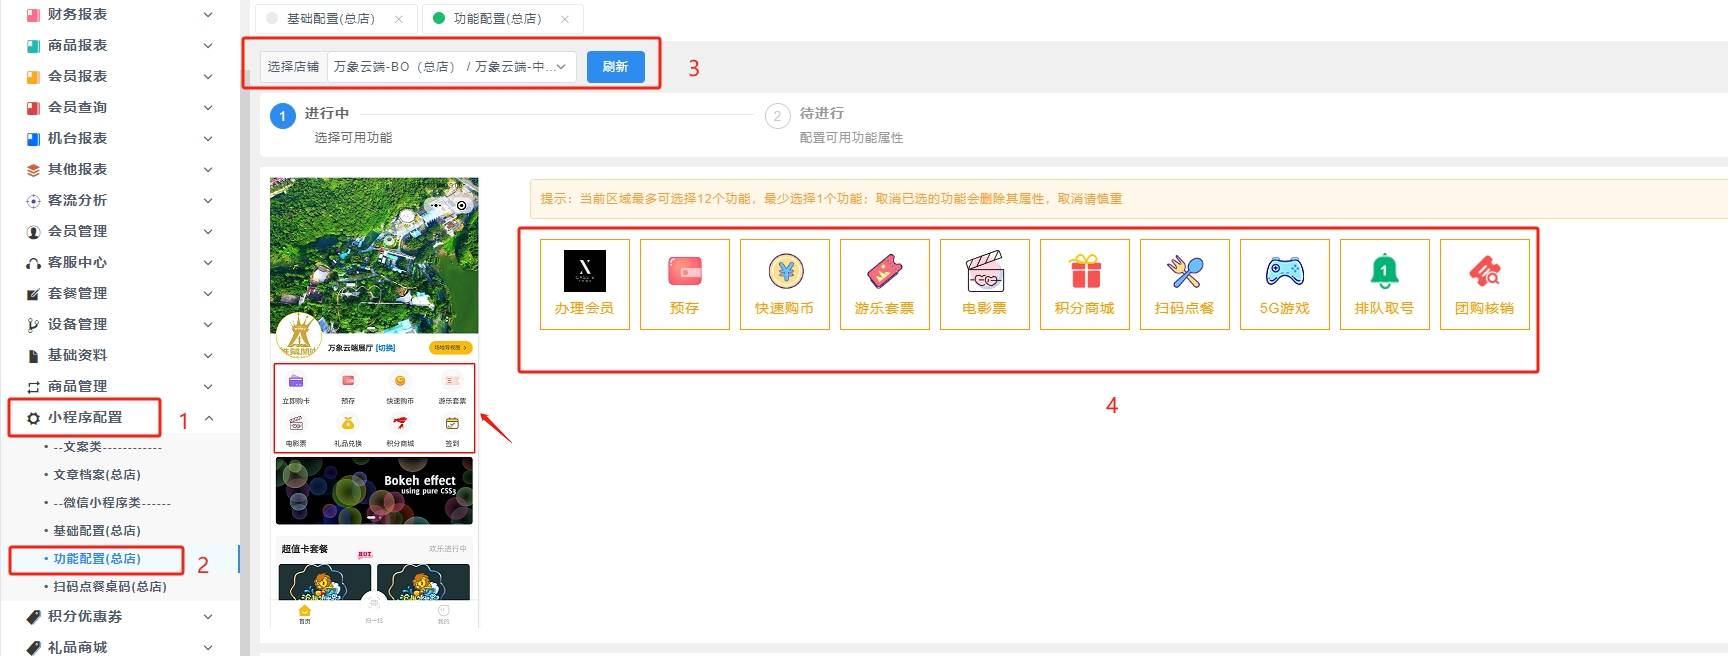Click the blue 刷新 button

(x=616, y=67)
